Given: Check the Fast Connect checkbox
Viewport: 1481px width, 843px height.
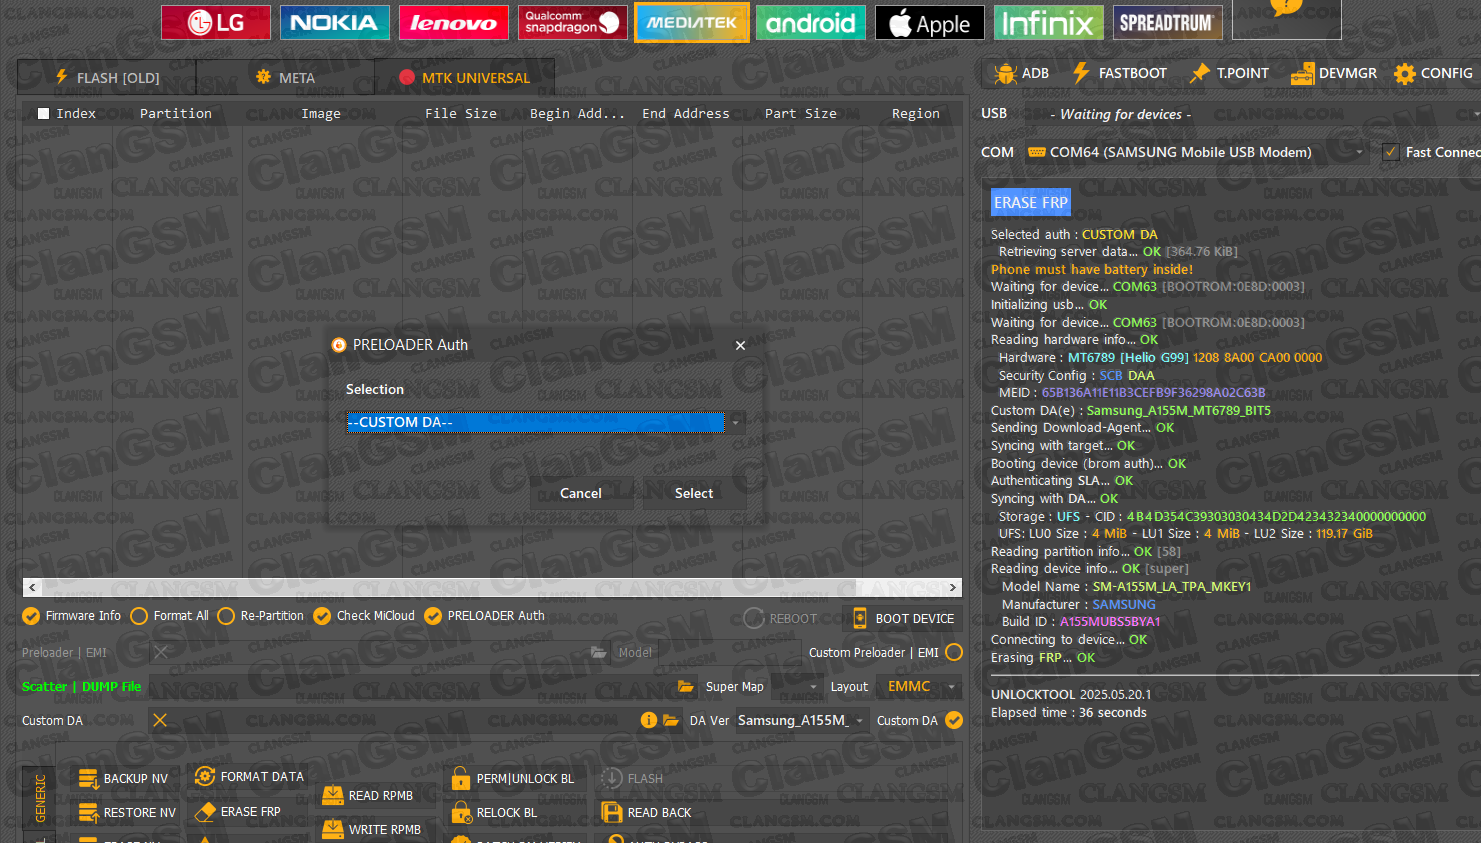Looking at the screenshot, I should (x=1390, y=152).
